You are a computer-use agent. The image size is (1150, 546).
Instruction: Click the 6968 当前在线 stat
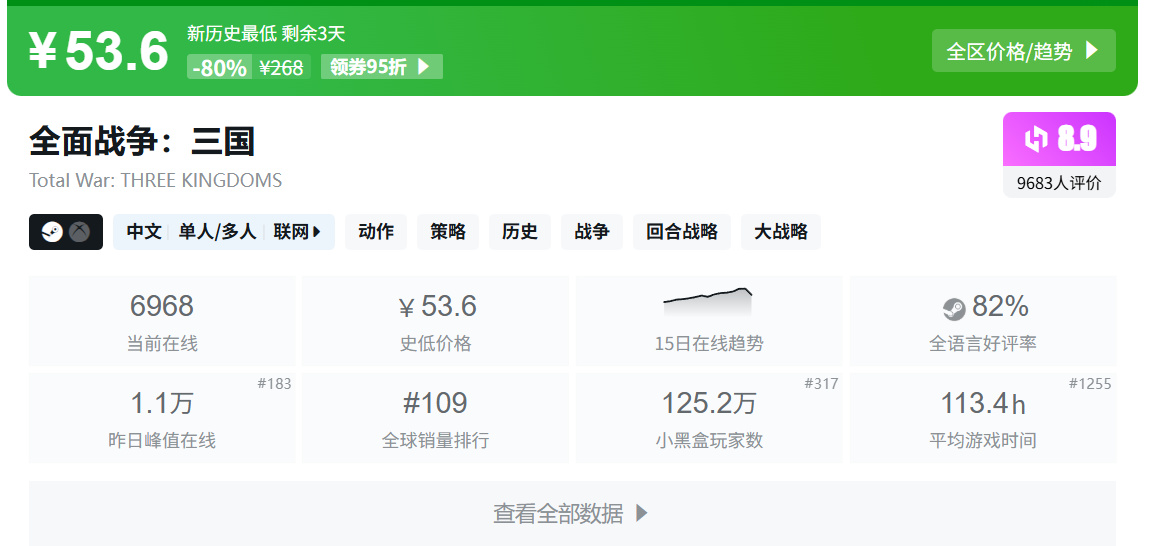click(x=162, y=321)
